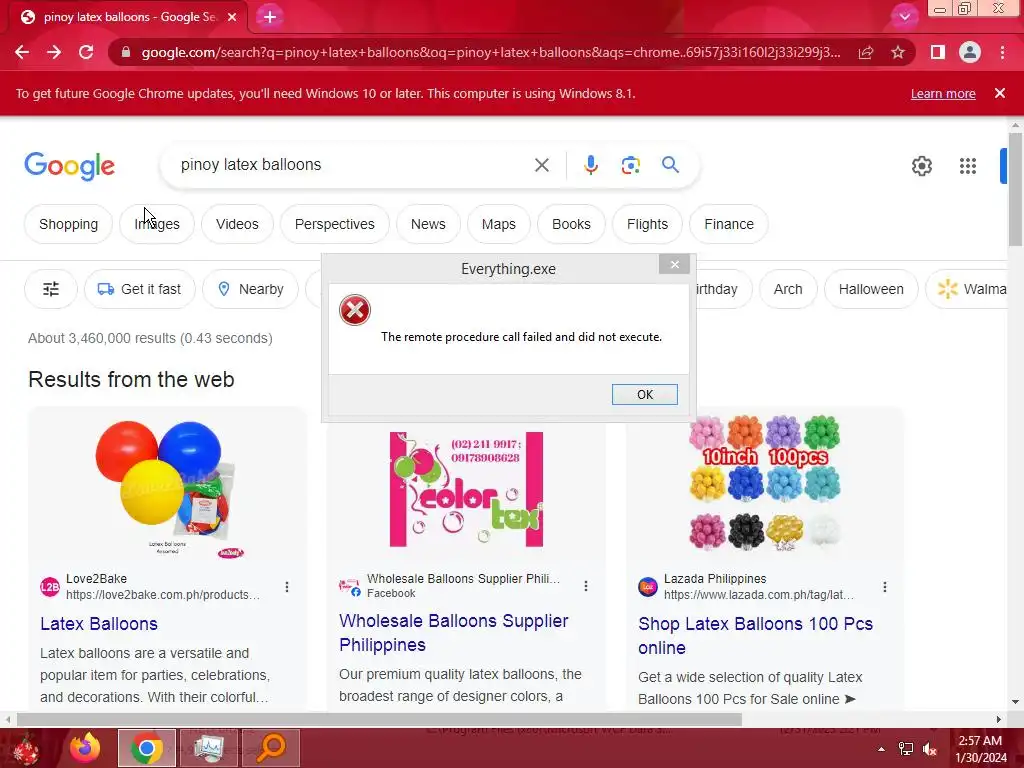Image resolution: width=1024 pixels, height=768 pixels.
Task: Open the taskbar clock and date
Action: pos(980,749)
